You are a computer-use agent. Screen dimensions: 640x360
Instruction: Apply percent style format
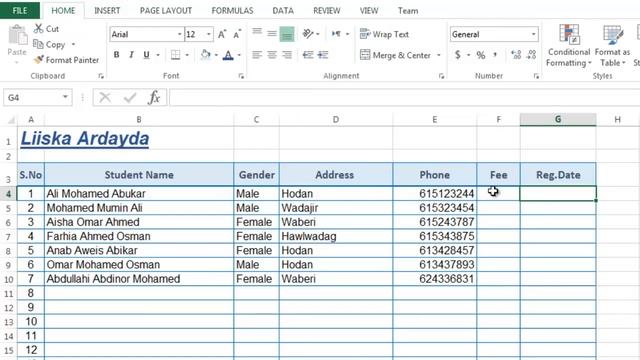[x=481, y=55]
